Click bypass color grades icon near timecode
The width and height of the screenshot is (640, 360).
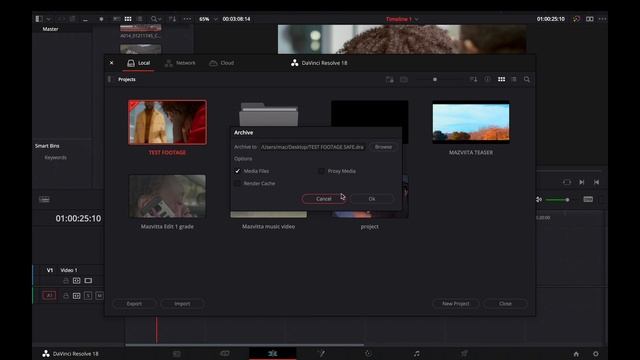click(576, 19)
